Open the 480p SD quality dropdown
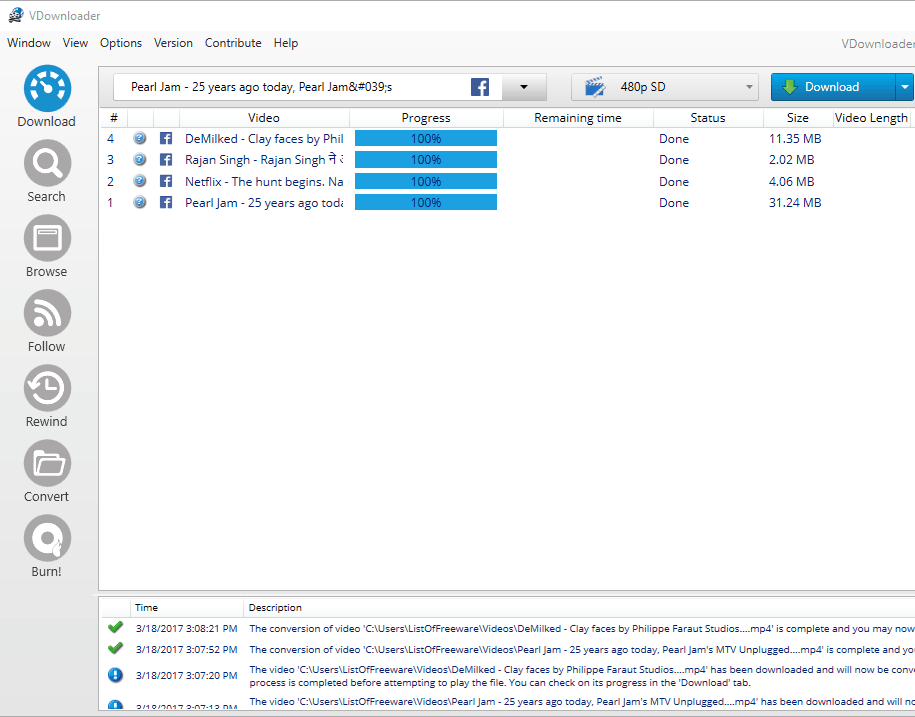 coord(665,87)
